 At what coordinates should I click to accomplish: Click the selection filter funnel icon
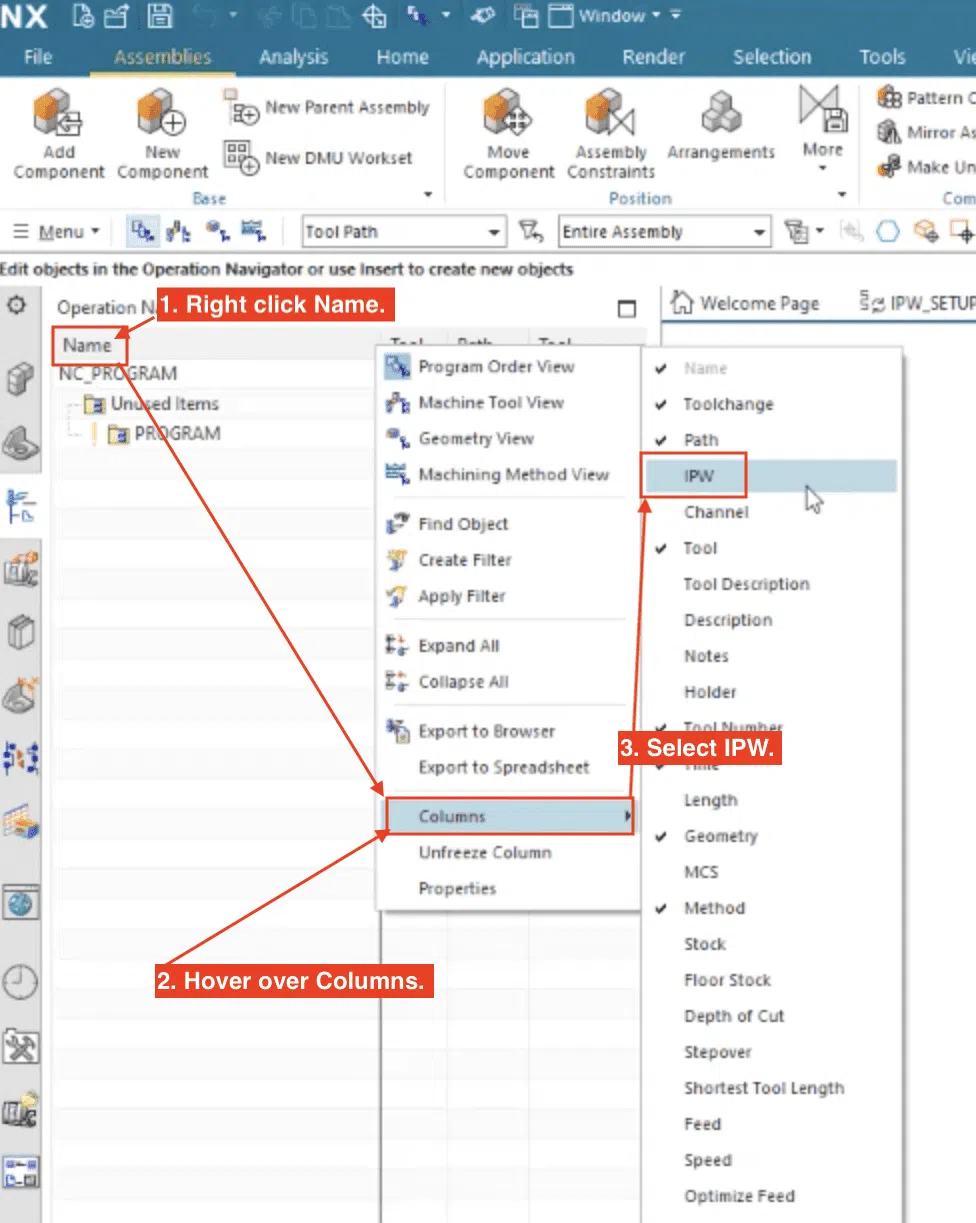point(531,232)
